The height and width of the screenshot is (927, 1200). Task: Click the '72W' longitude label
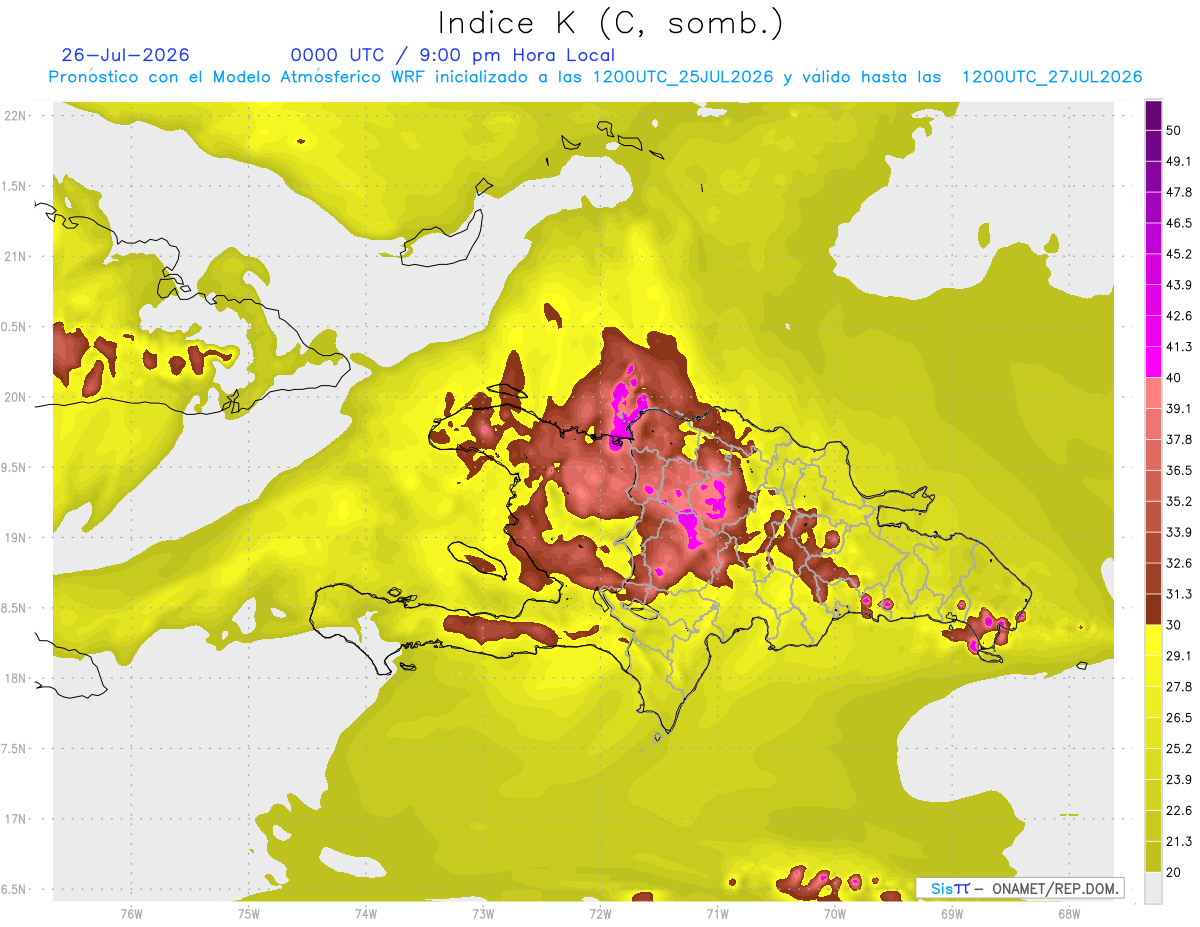600,913
